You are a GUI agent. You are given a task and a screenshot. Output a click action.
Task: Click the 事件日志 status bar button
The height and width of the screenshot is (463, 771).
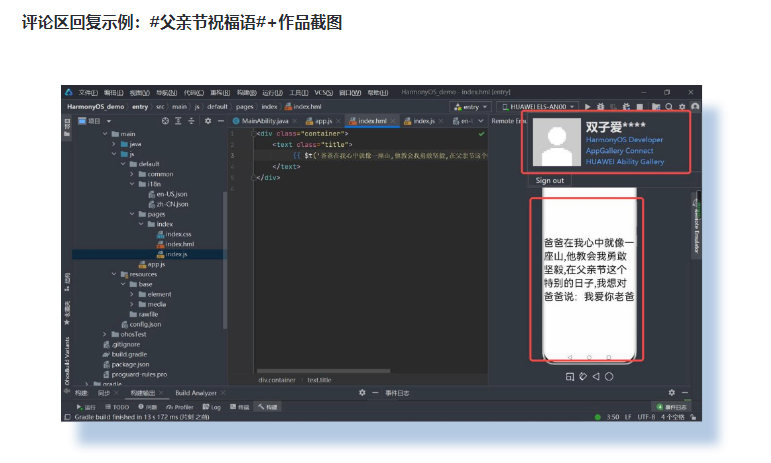[x=672, y=407]
